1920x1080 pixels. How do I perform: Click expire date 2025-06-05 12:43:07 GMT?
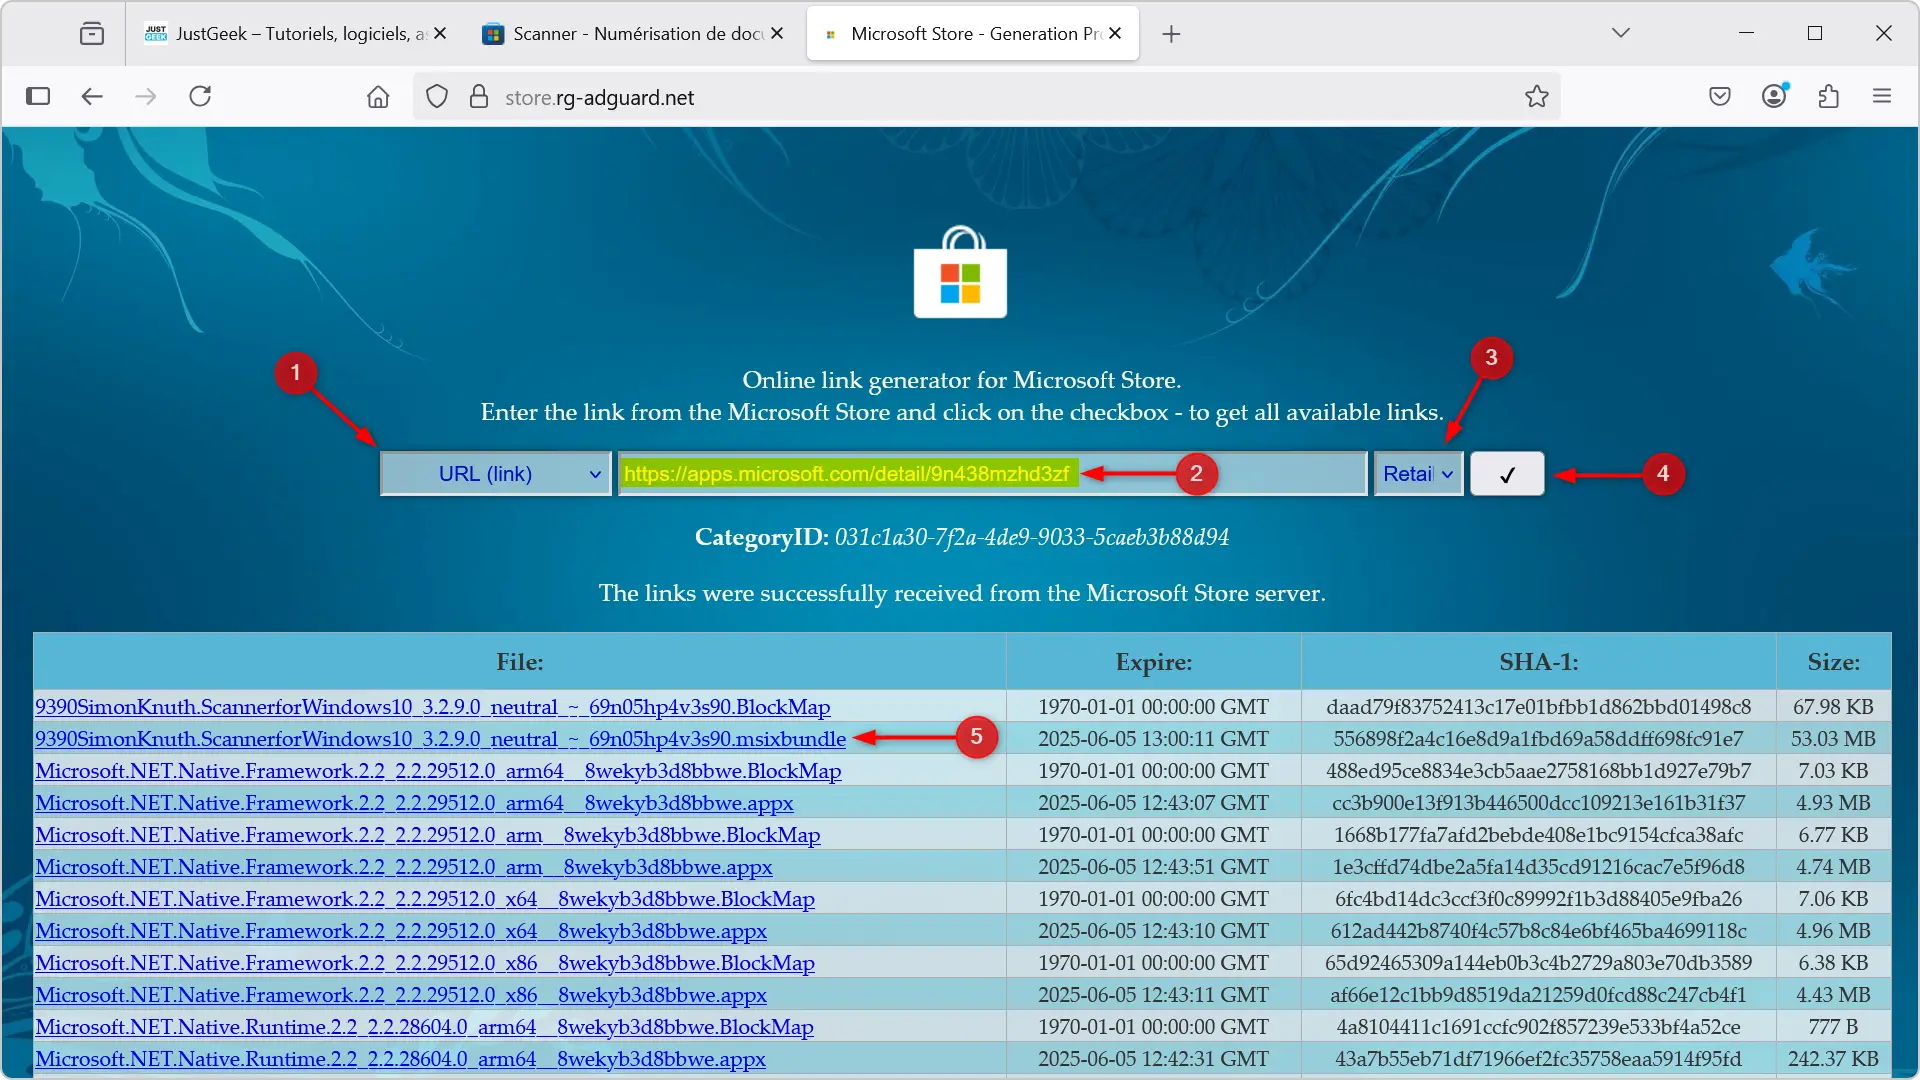pyautogui.click(x=1153, y=803)
